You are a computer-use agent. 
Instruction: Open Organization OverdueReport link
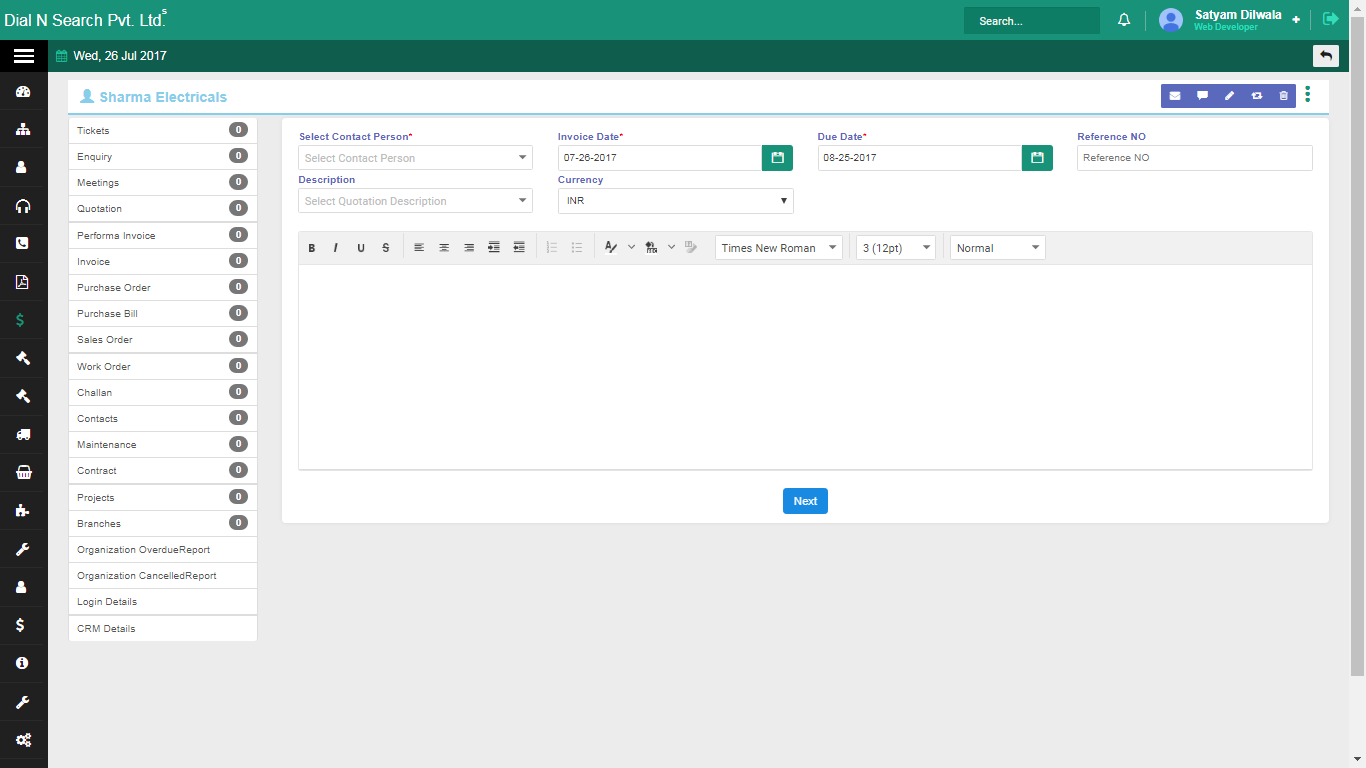[162, 550]
